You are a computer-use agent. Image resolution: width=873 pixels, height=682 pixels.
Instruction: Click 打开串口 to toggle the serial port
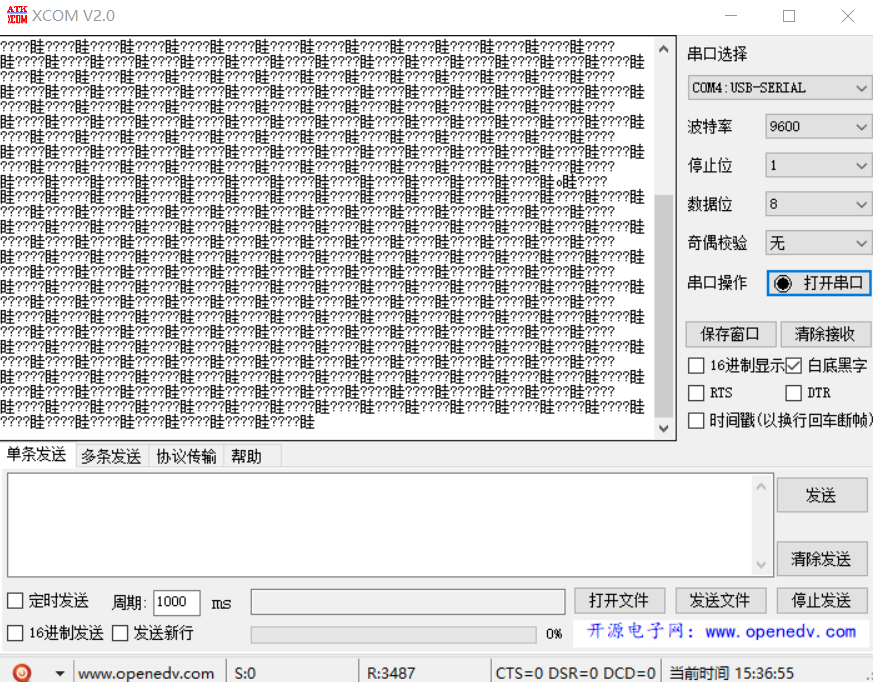pyautogui.click(x=818, y=283)
